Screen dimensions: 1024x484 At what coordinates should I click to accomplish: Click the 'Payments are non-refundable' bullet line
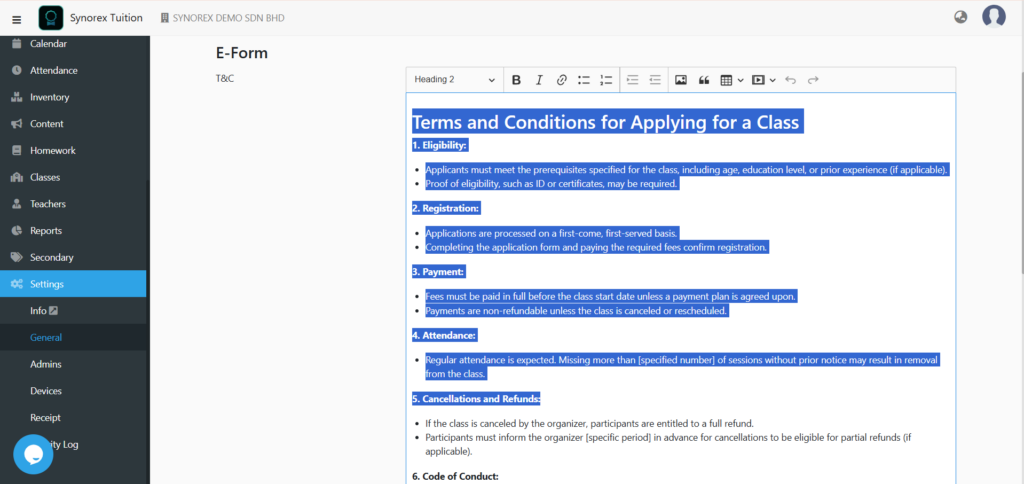[x=577, y=311]
